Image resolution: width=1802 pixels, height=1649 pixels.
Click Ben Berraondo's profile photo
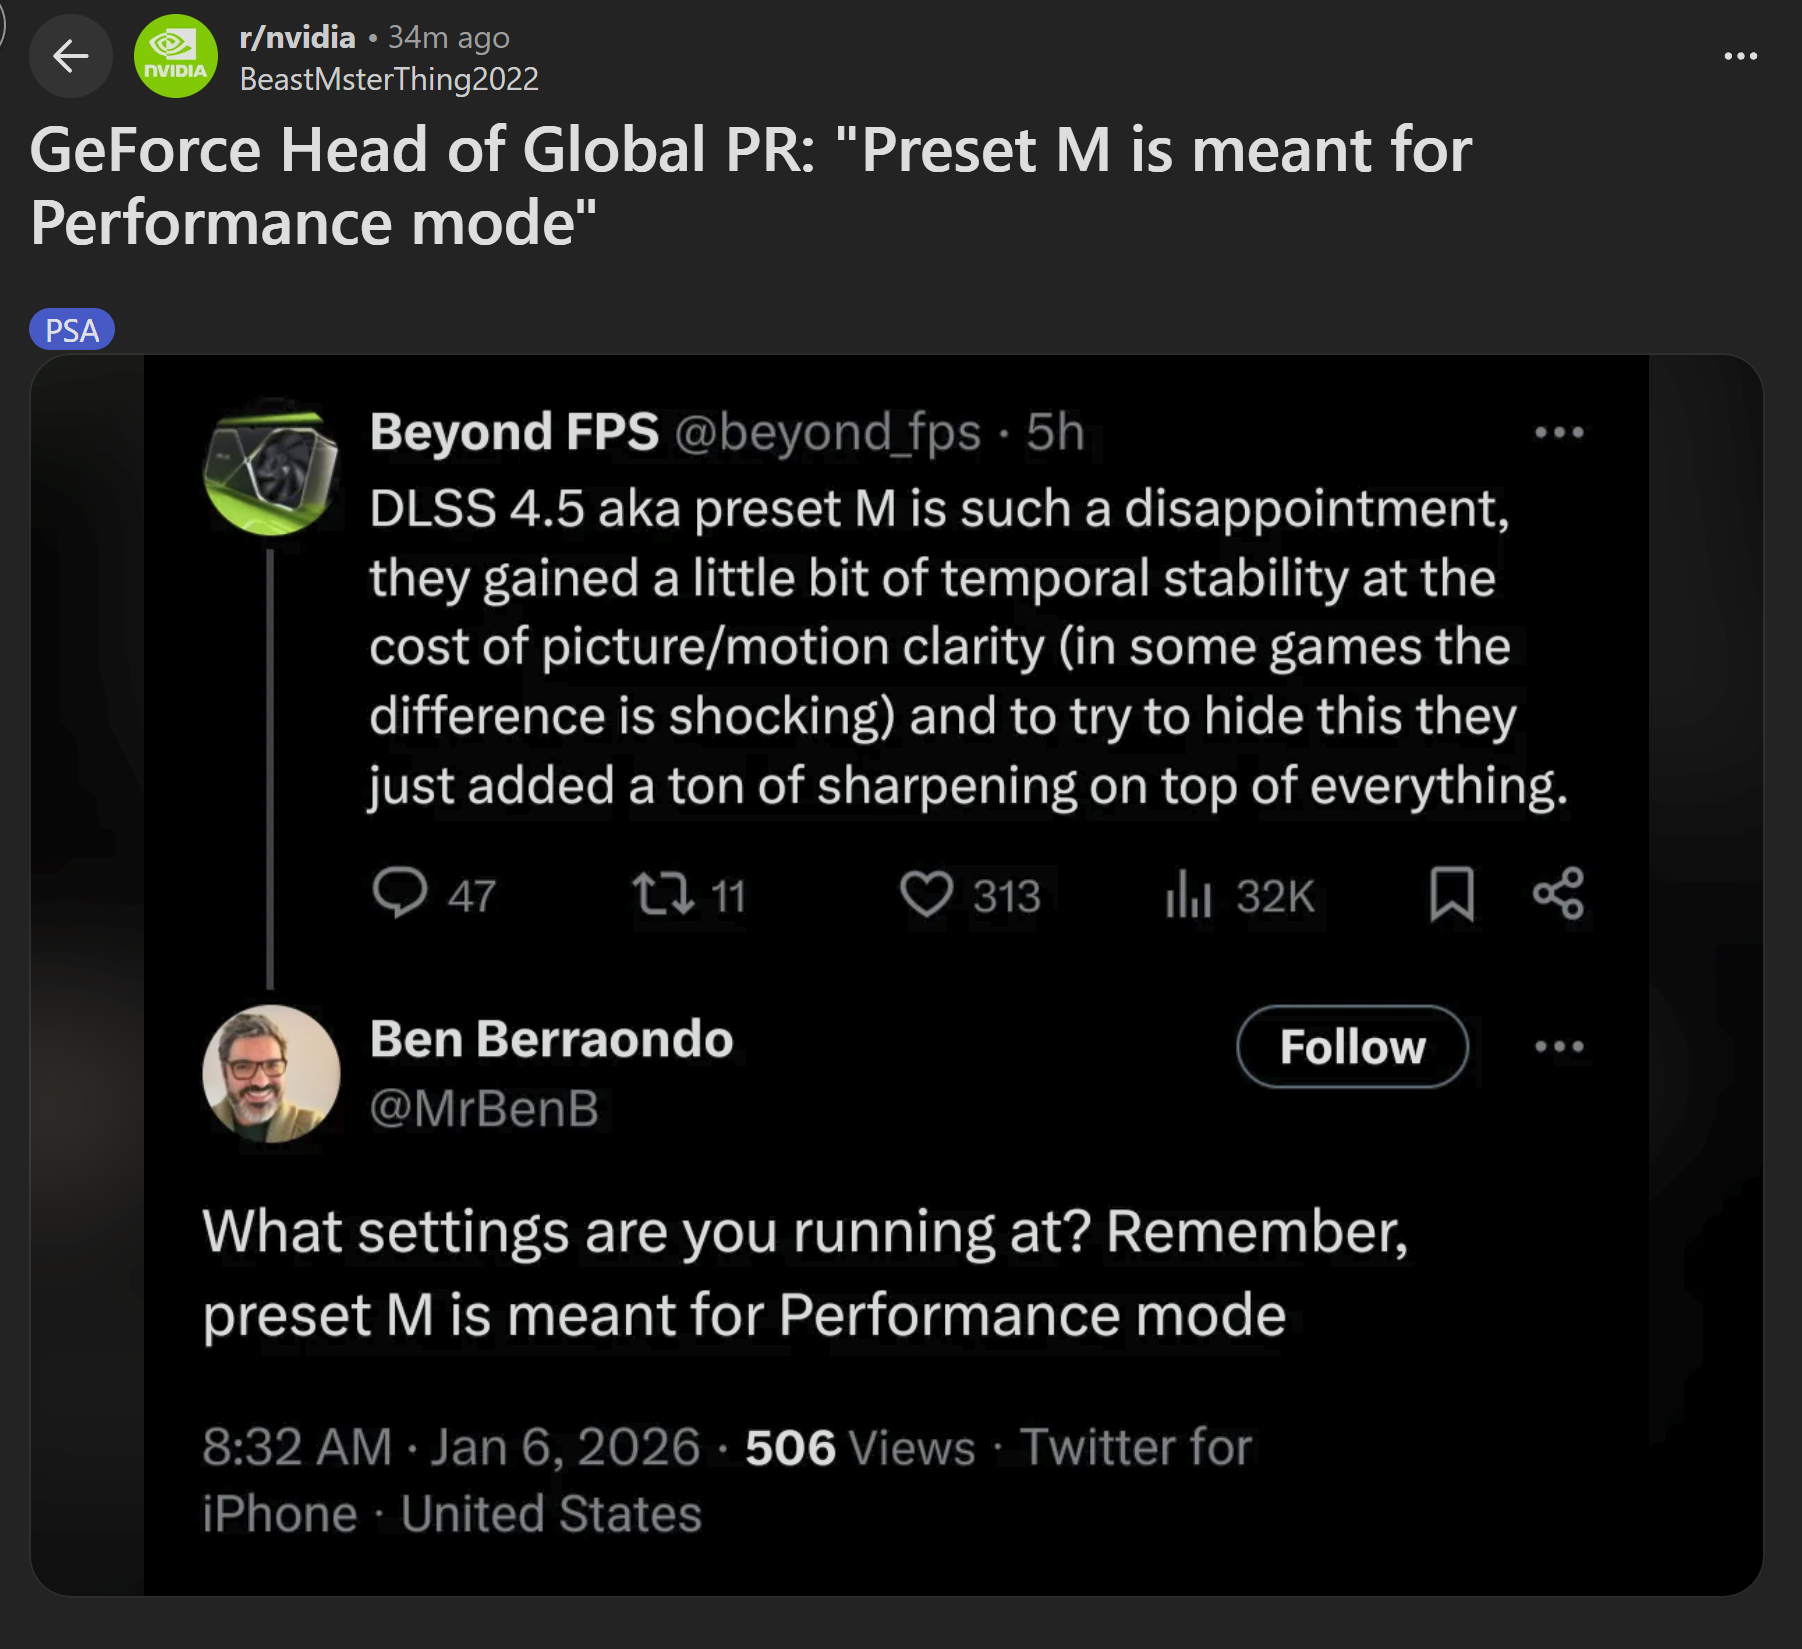pos(271,1074)
